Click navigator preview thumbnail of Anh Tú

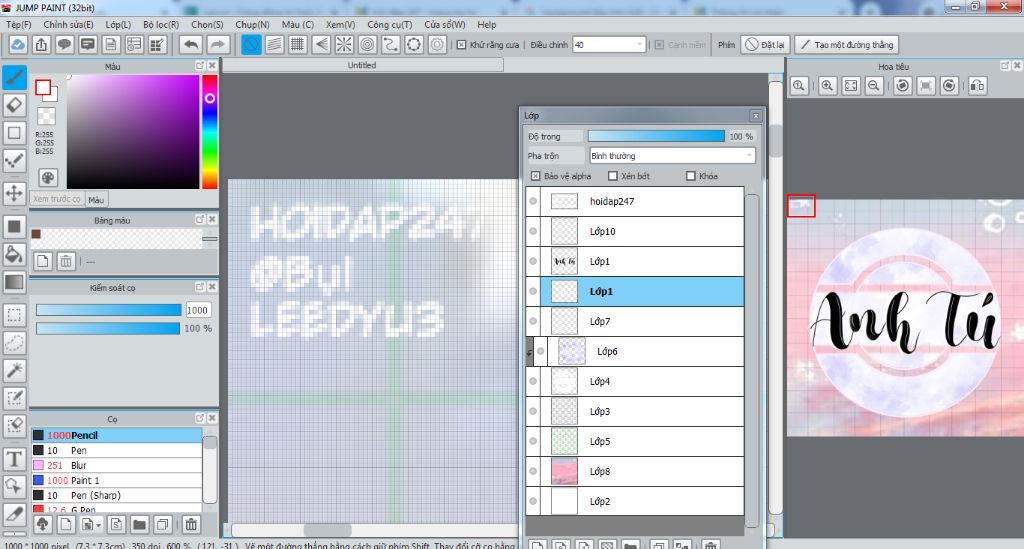coord(905,319)
